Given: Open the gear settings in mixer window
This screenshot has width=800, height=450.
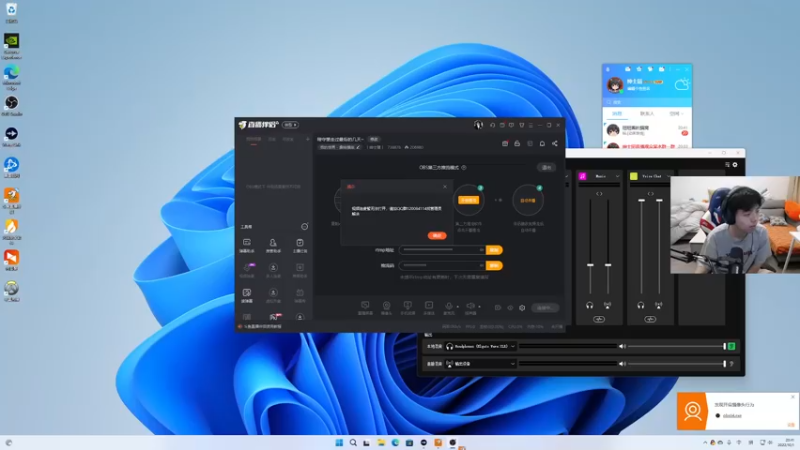Looking at the screenshot, I should pos(735,165).
